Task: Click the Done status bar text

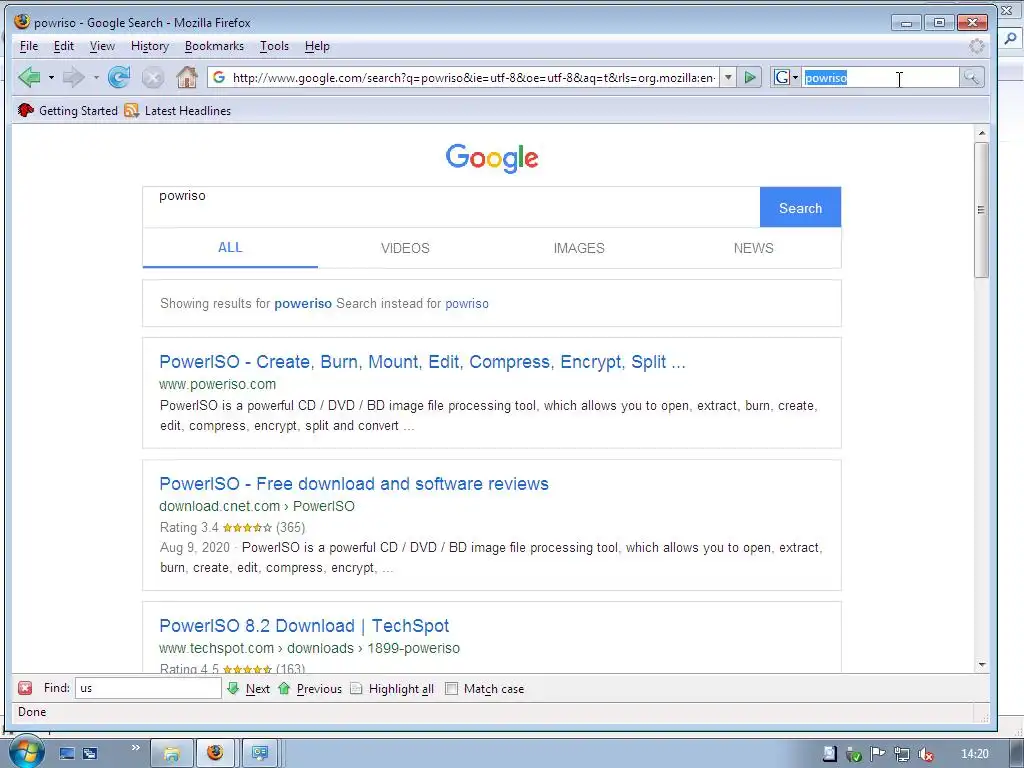Action: (x=32, y=712)
